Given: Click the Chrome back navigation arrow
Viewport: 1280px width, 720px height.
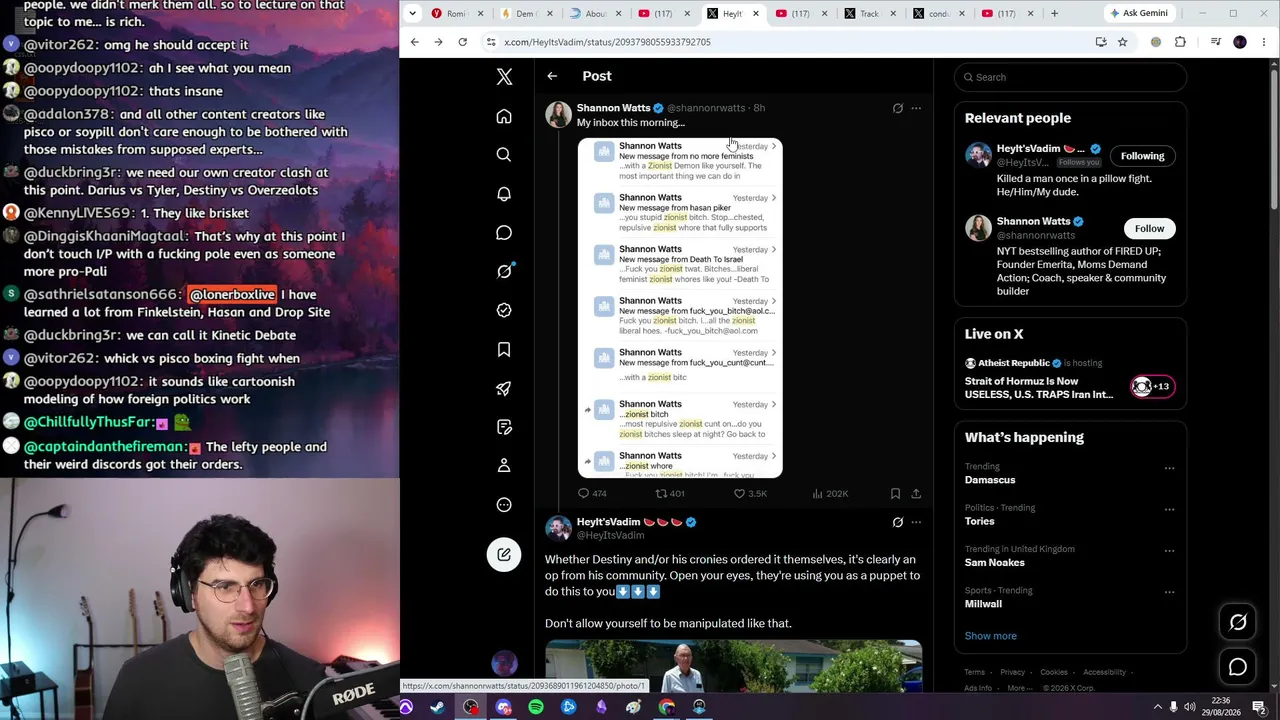Looking at the screenshot, I should (414, 42).
